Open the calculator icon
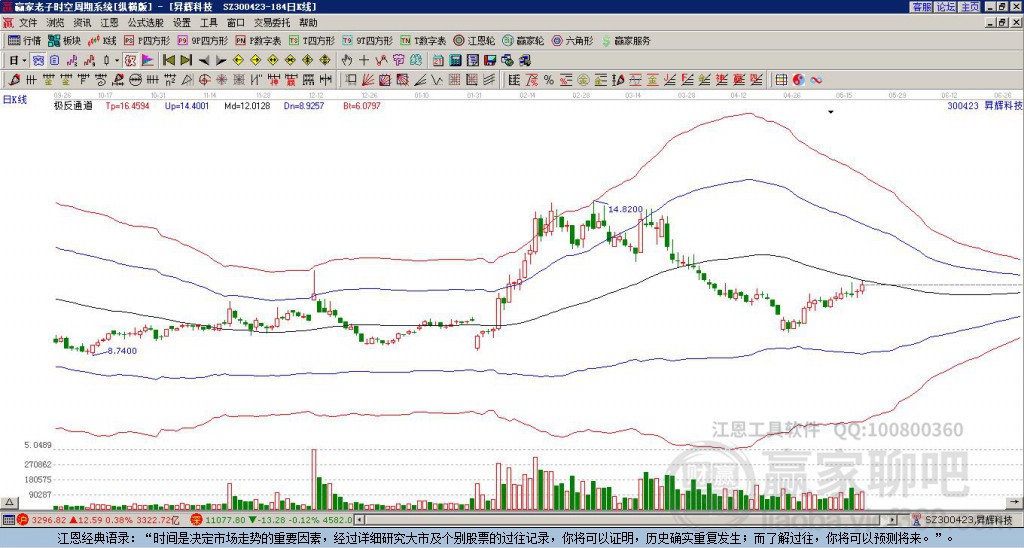The image size is (1024, 548). [x=456, y=61]
